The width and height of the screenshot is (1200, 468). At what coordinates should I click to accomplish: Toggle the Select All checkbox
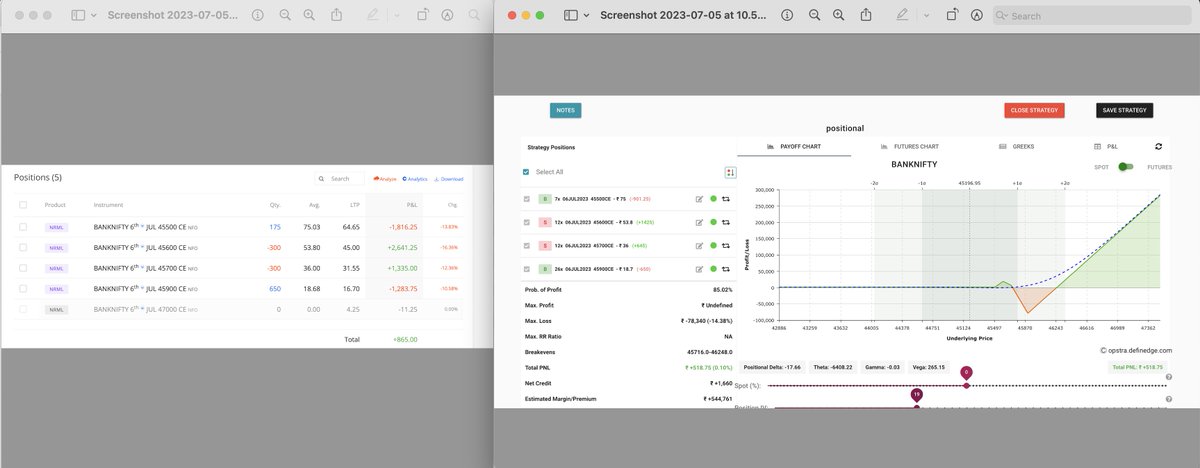(x=527, y=172)
